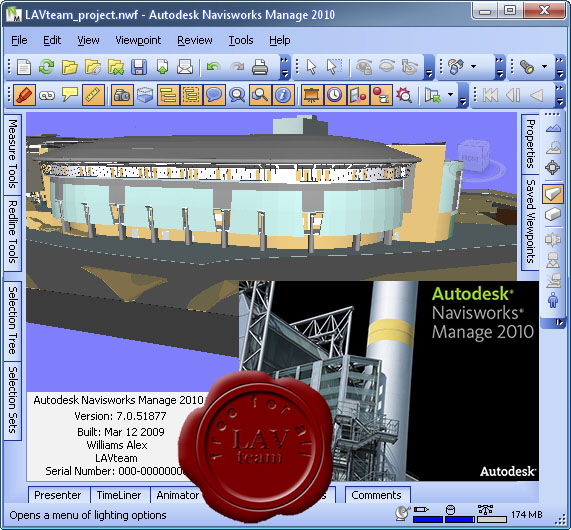The width and height of the screenshot is (571, 530).
Task: Open the Saved Viewpoints side panel
Action: click(530, 223)
